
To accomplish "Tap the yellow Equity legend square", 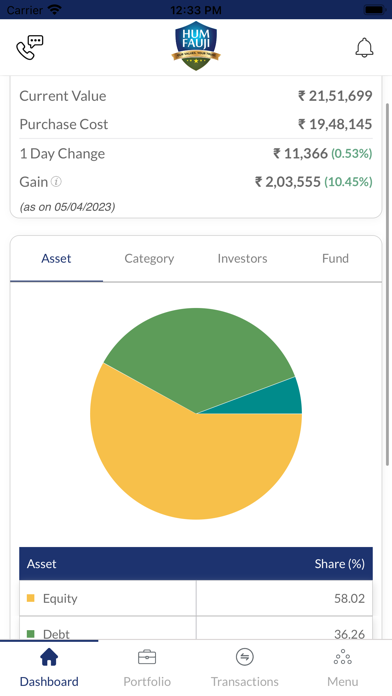I will coord(31,598).
